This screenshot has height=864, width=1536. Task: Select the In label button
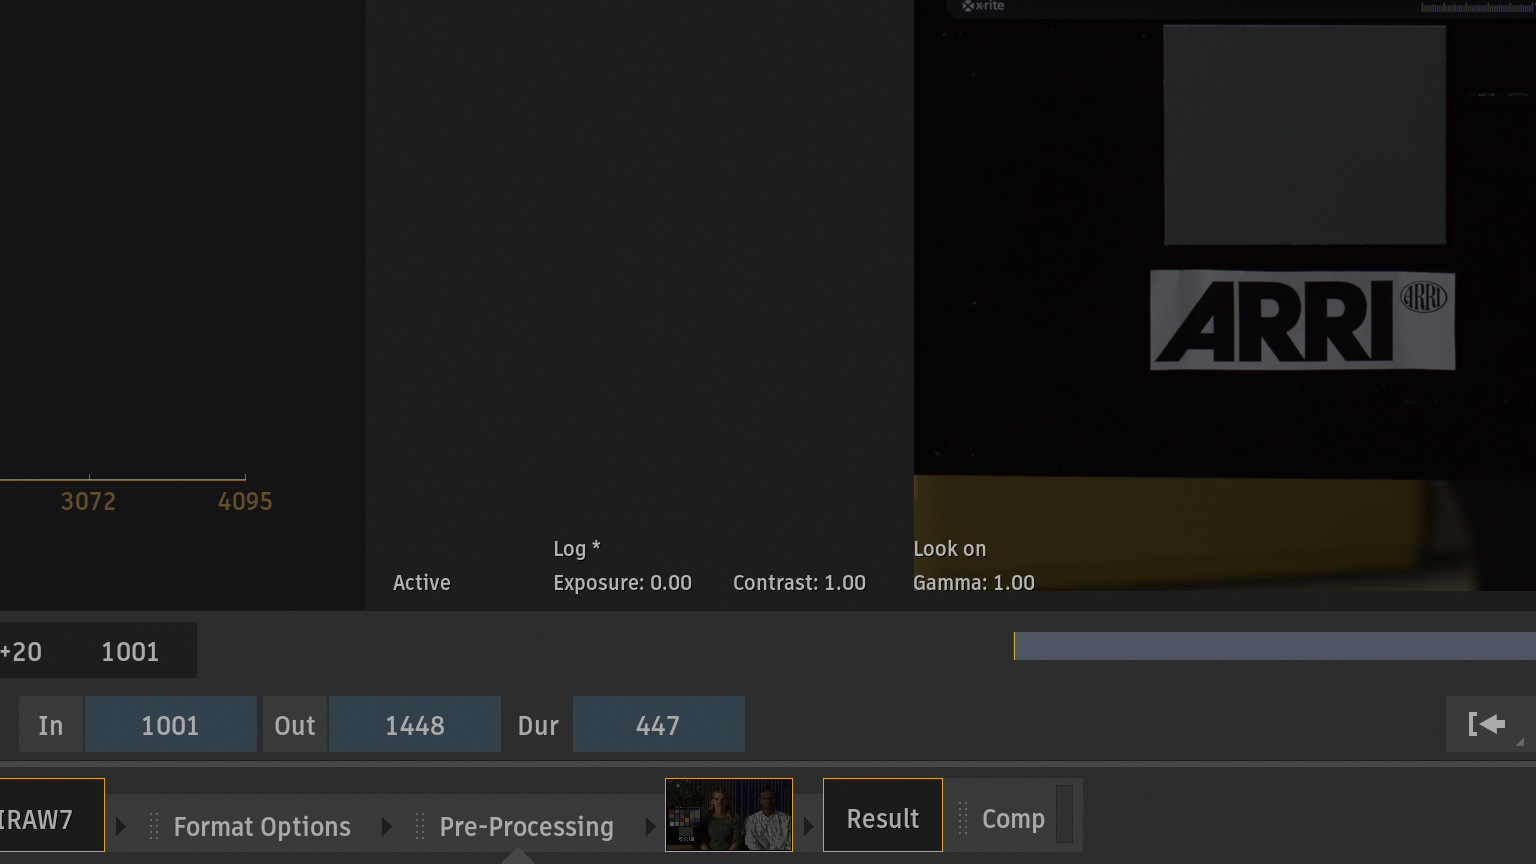pos(51,724)
